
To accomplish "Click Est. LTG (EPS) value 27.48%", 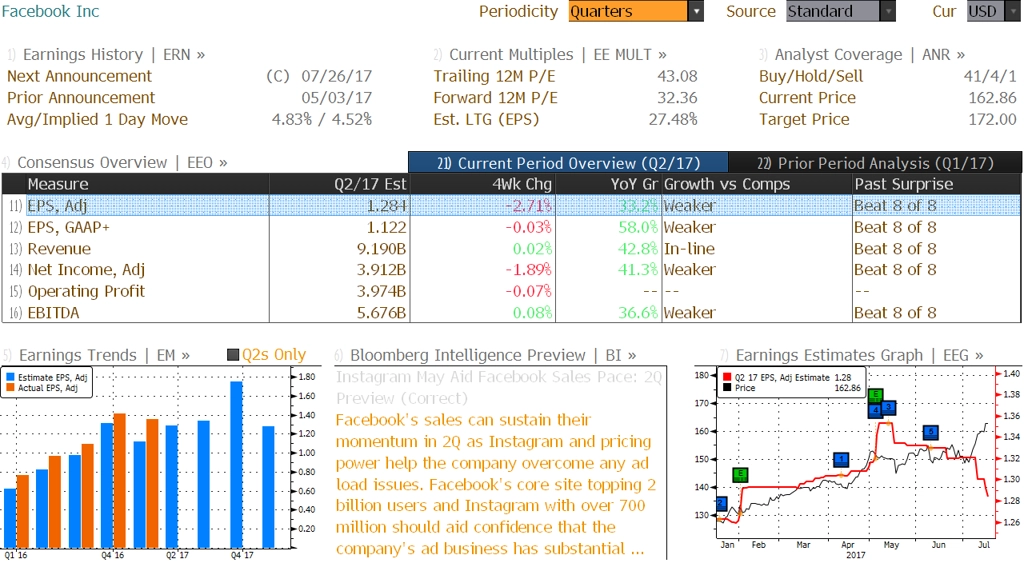I will pyautogui.click(x=673, y=120).
